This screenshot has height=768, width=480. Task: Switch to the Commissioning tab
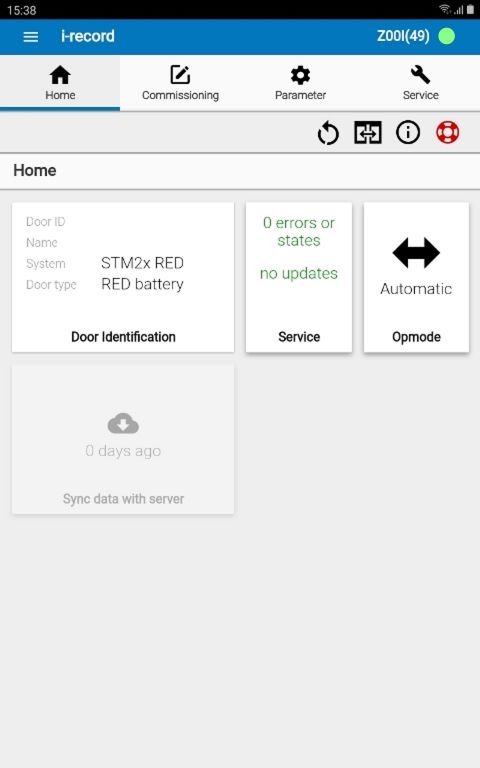(180, 83)
